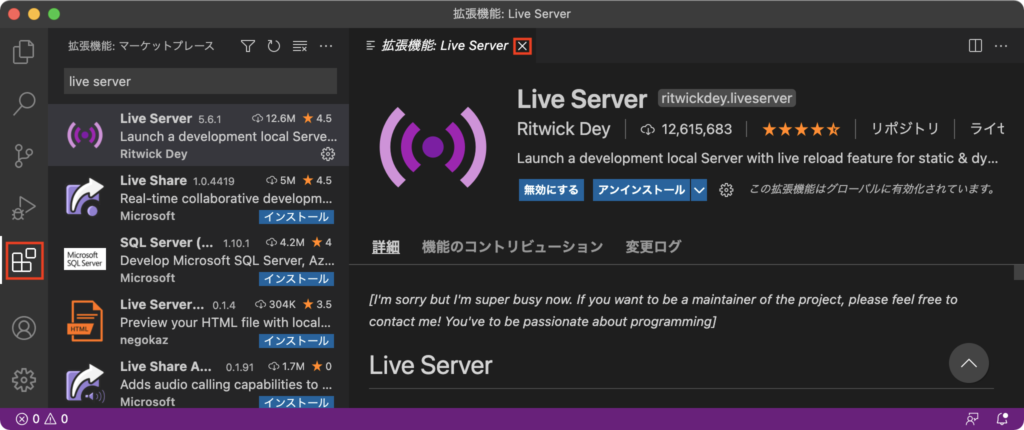
Task: Clear extensions search results icon
Action: pos(300,46)
